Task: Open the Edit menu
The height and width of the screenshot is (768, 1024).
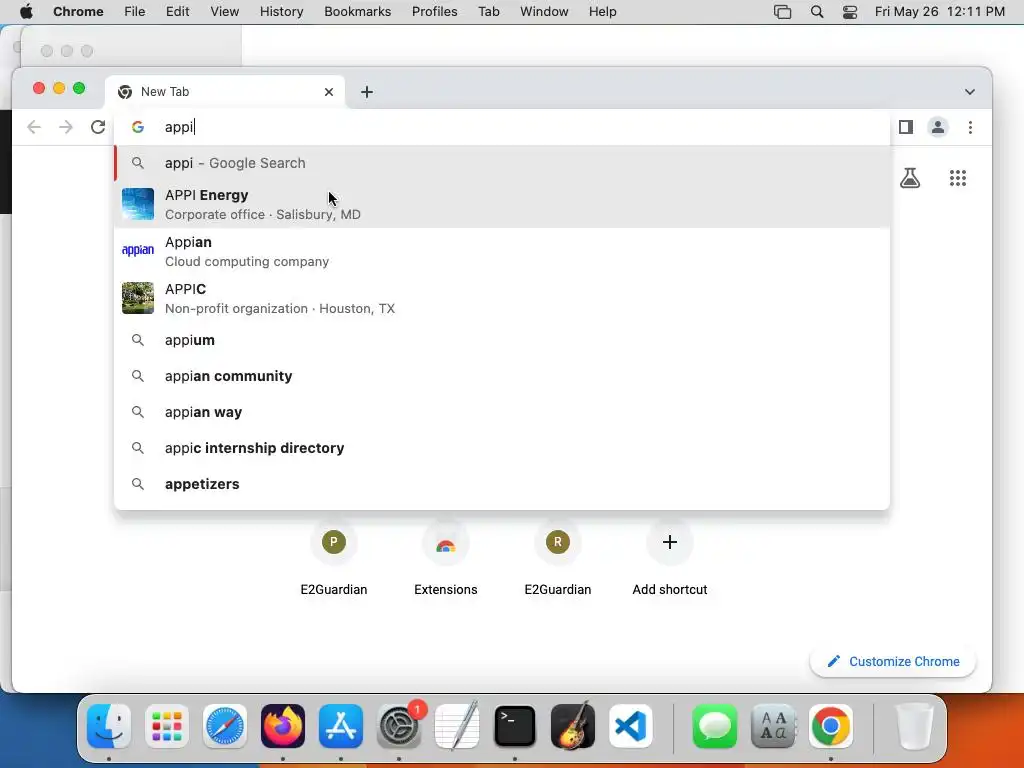Action: 178,12
